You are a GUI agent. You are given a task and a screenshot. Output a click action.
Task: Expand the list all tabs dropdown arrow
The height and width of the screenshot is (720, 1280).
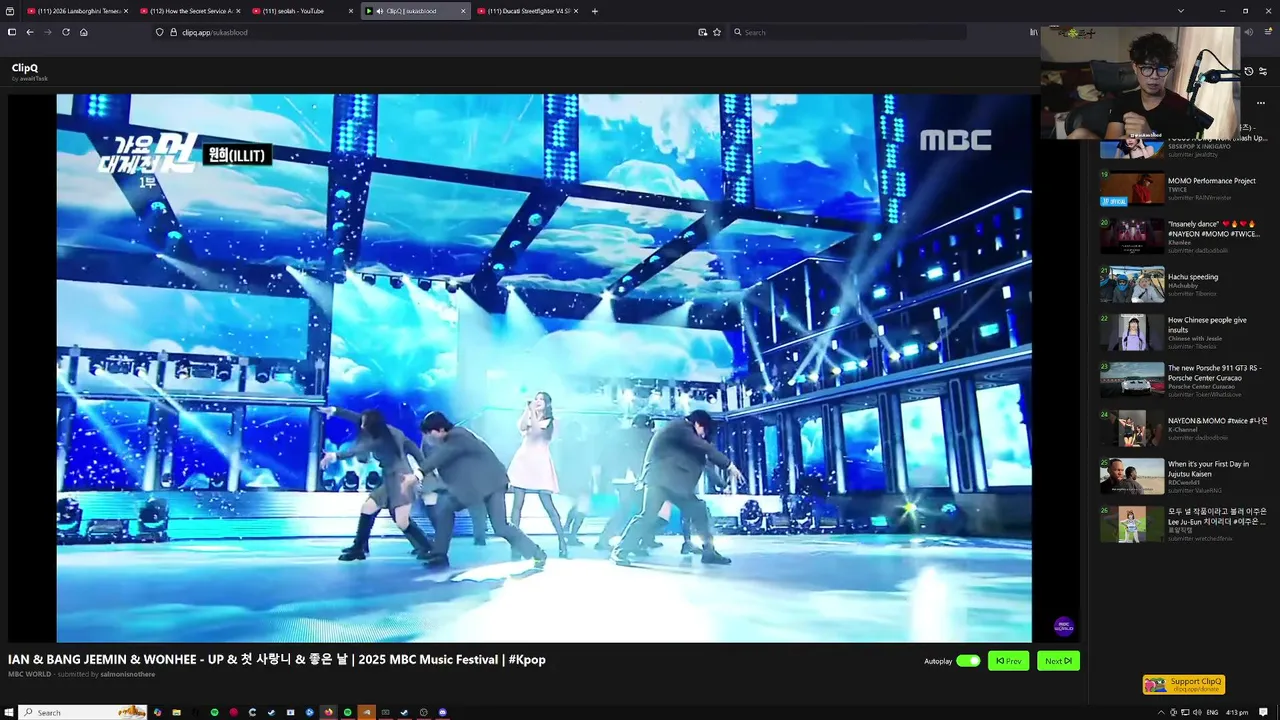point(1181,11)
